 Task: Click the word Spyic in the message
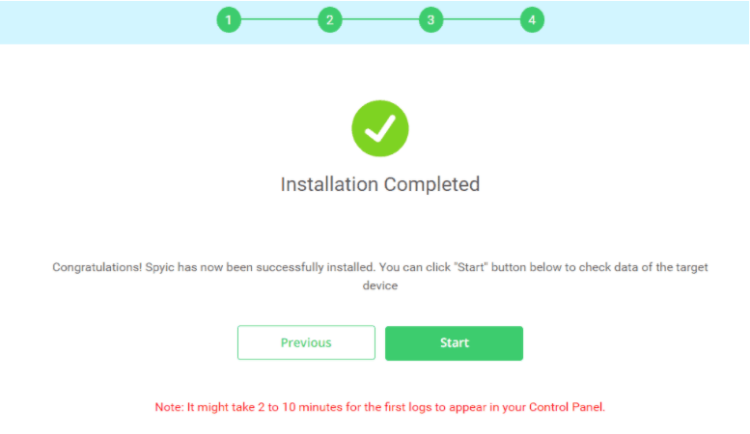tap(160, 267)
